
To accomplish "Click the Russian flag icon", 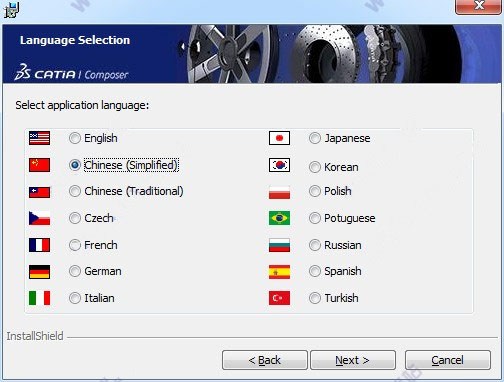I will pos(279,245).
